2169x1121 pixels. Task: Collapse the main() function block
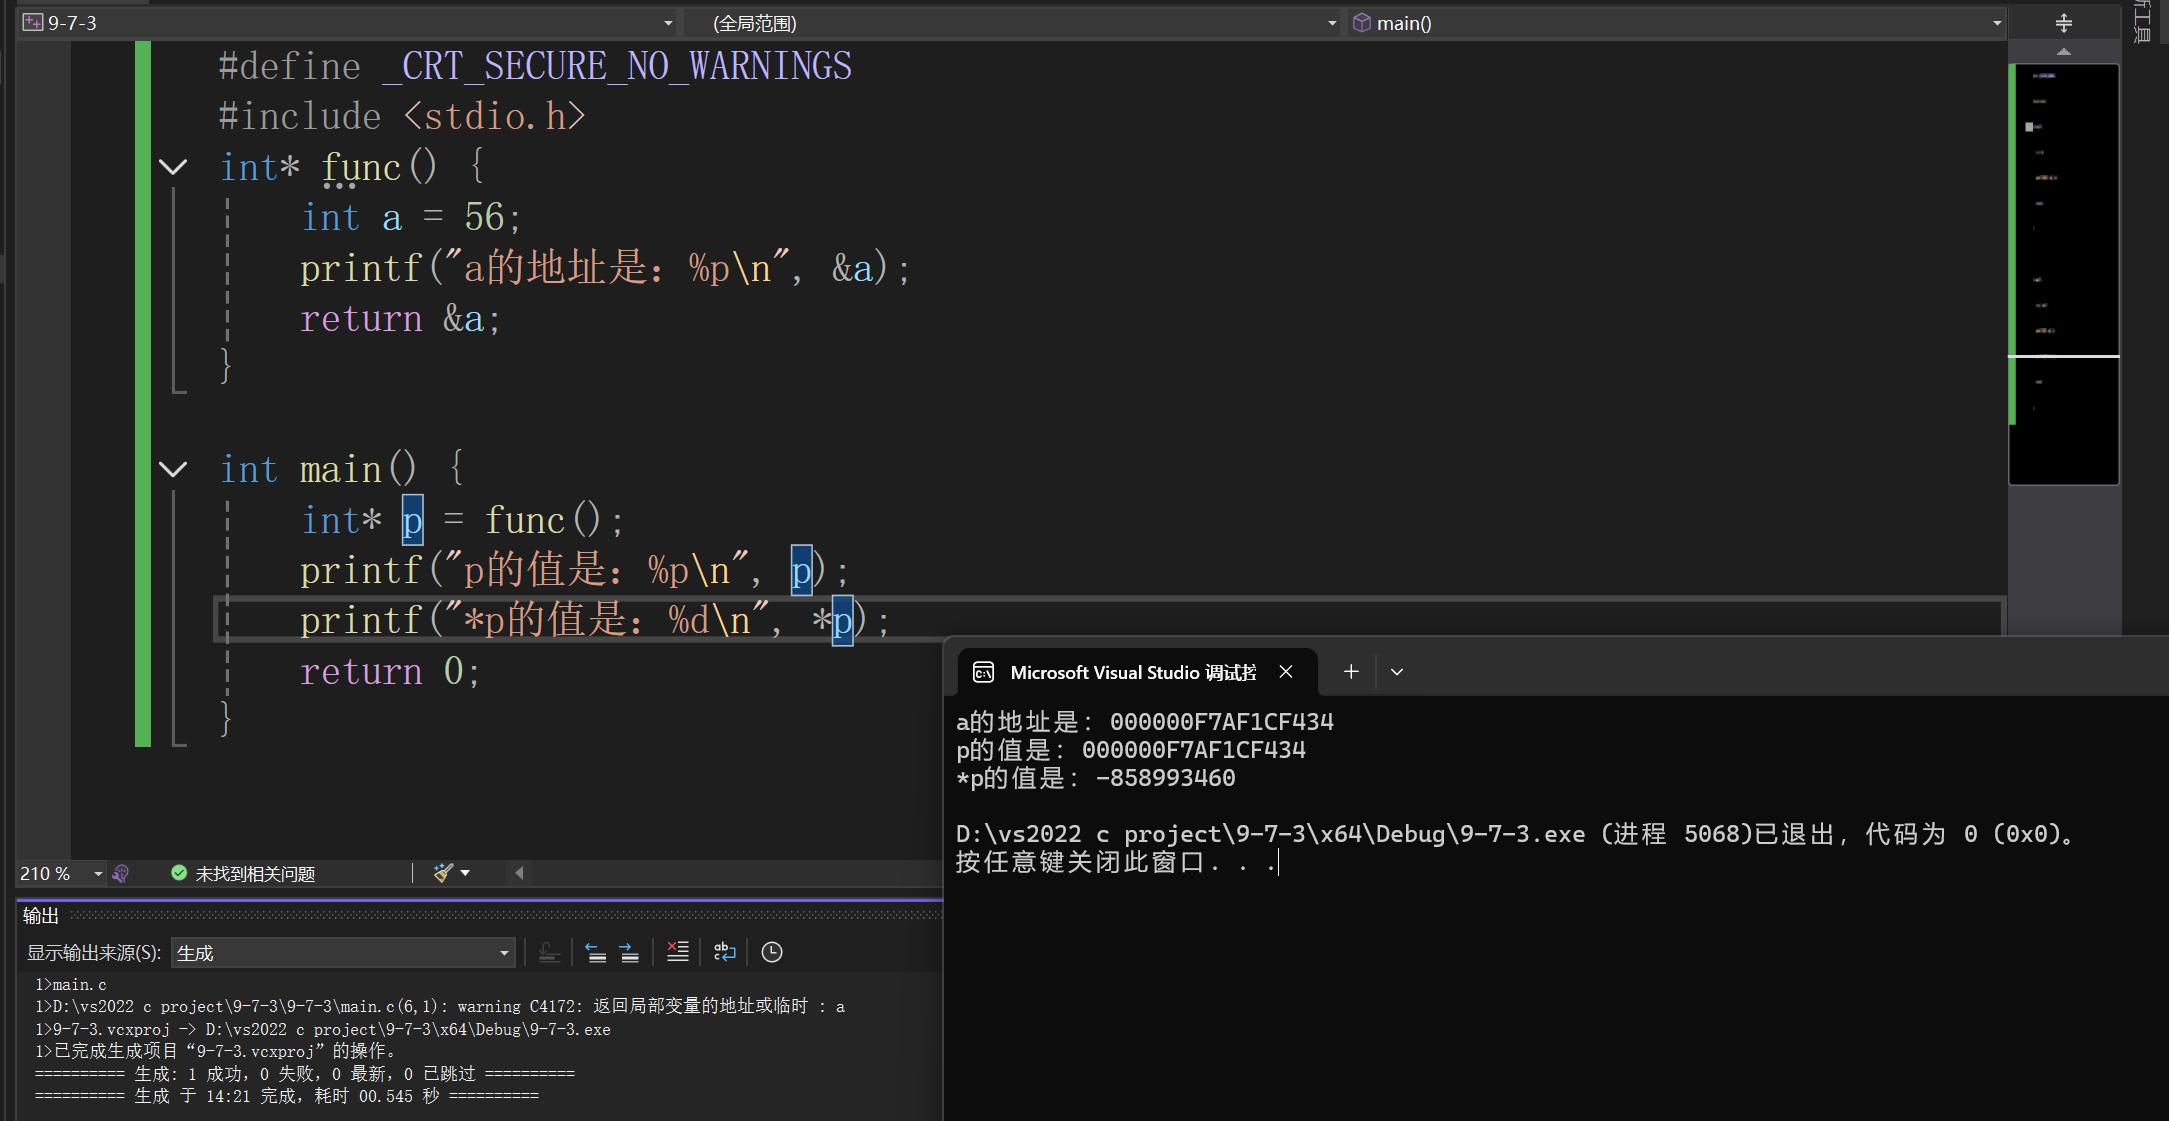pos(173,469)
